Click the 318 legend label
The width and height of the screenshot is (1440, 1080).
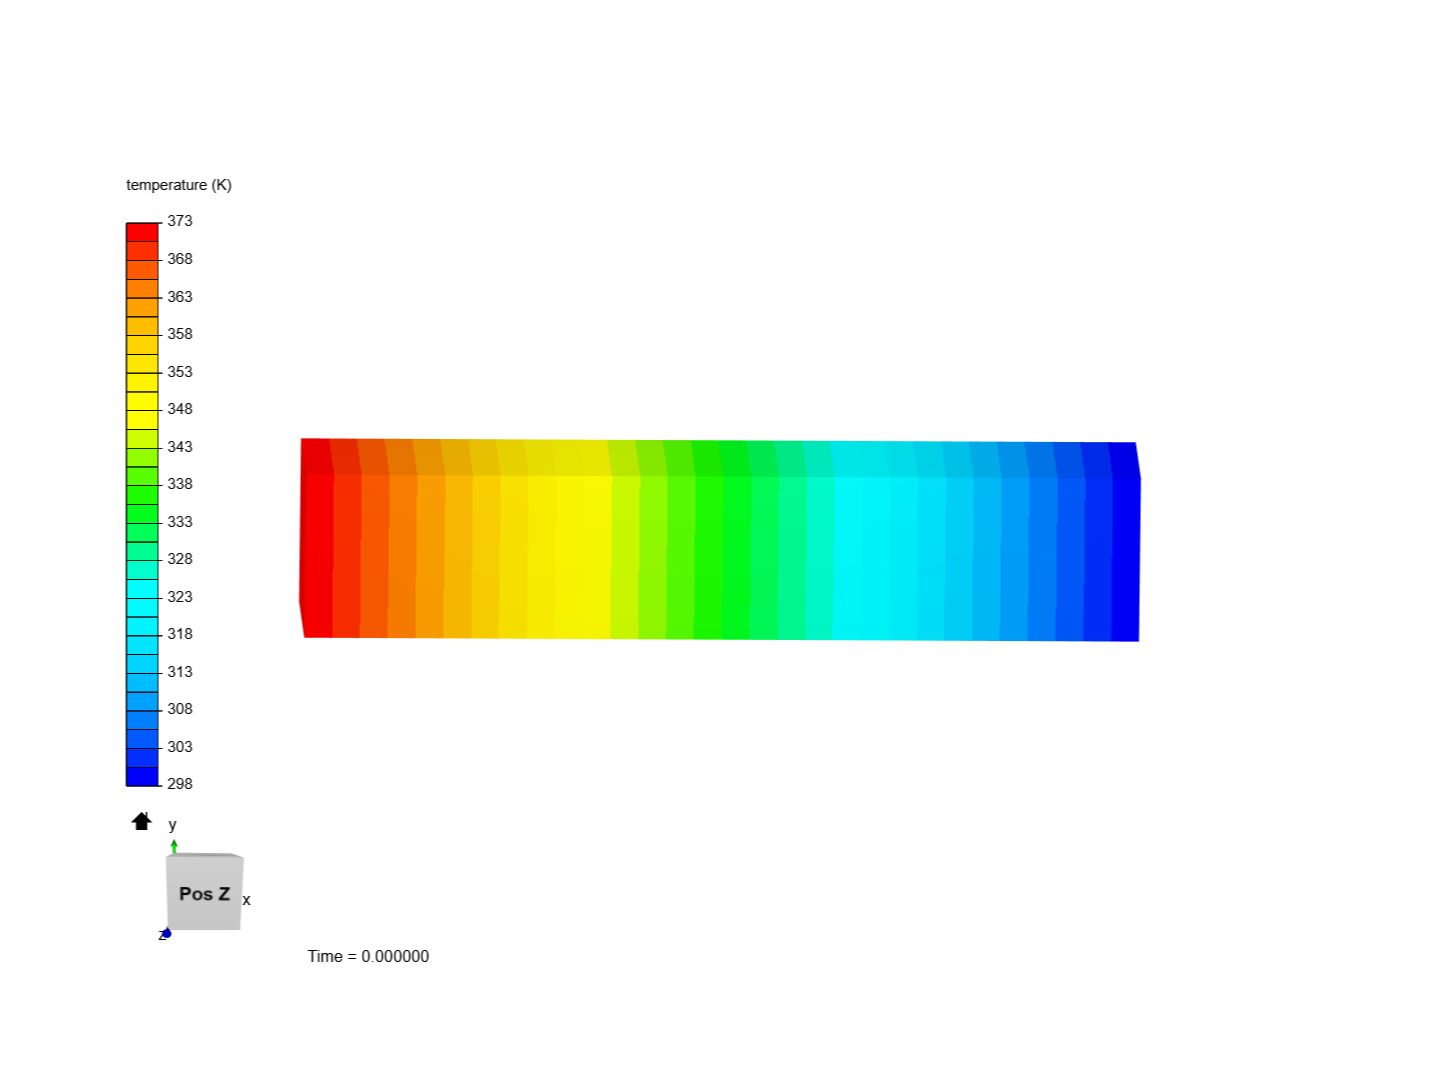tap(180, 634)
